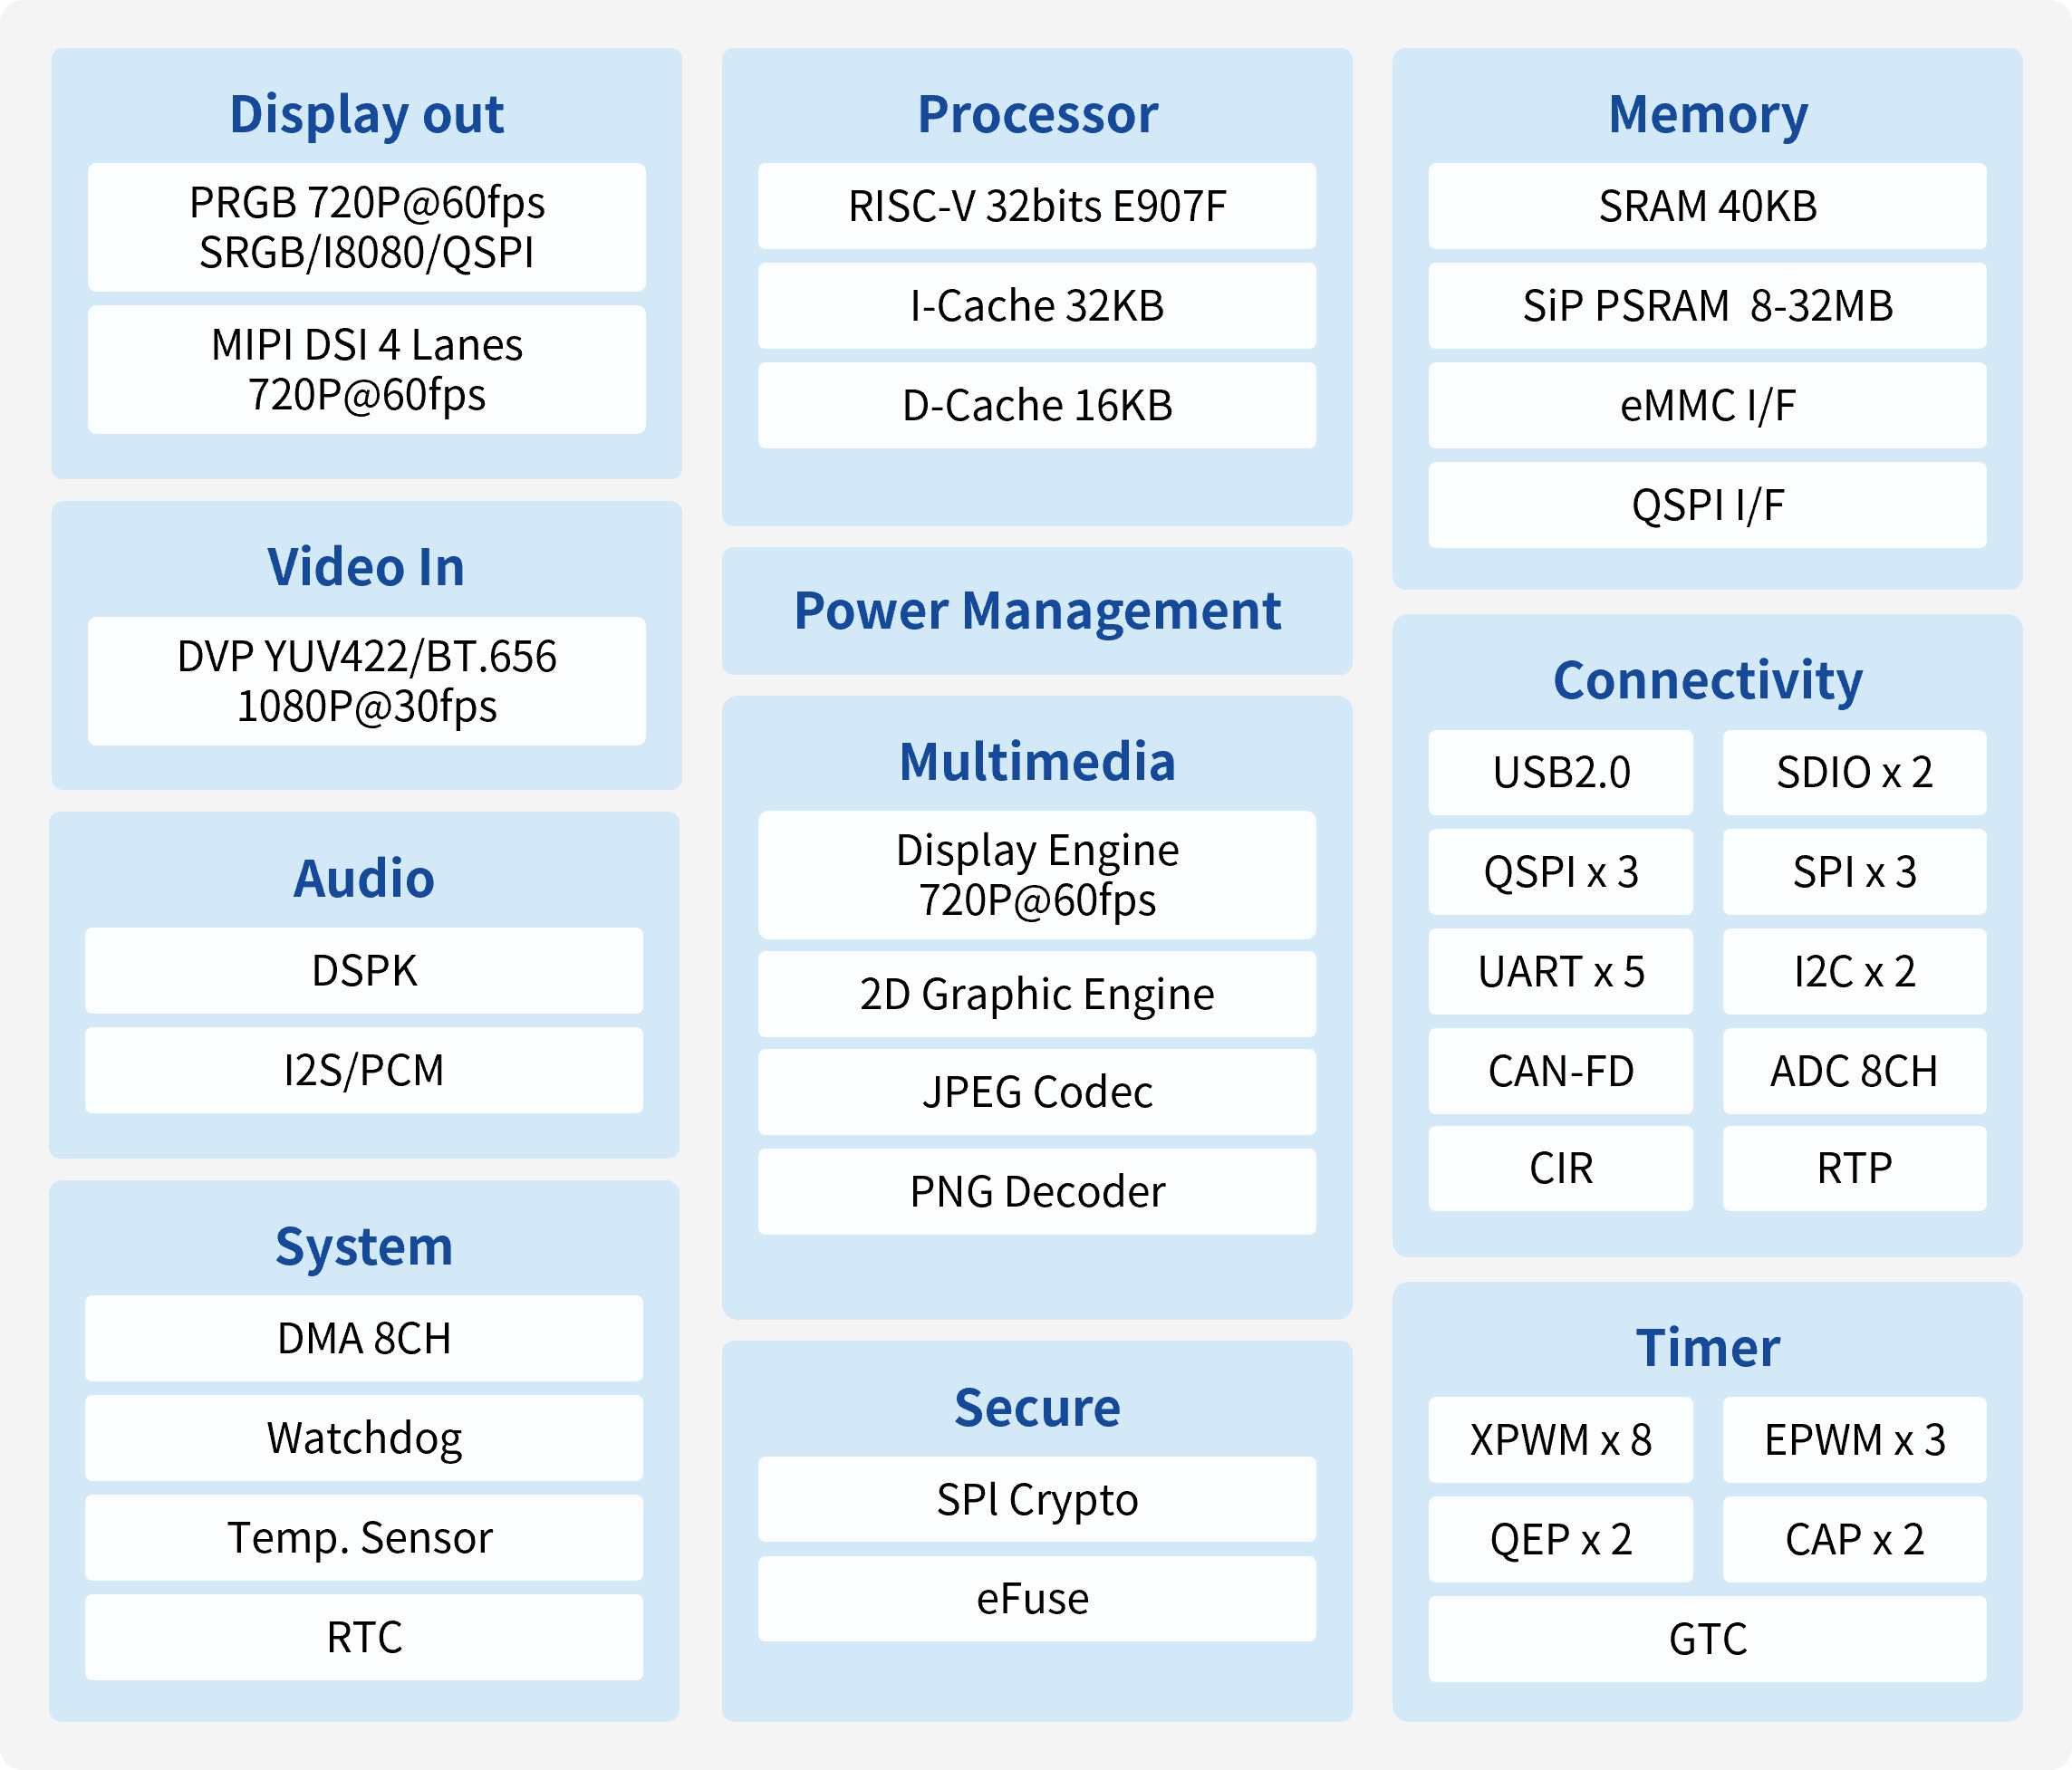Select the SiP PSRAM 8-32MB block
Screen dimensions: 2072x1770
click(x=1706, y=306)
